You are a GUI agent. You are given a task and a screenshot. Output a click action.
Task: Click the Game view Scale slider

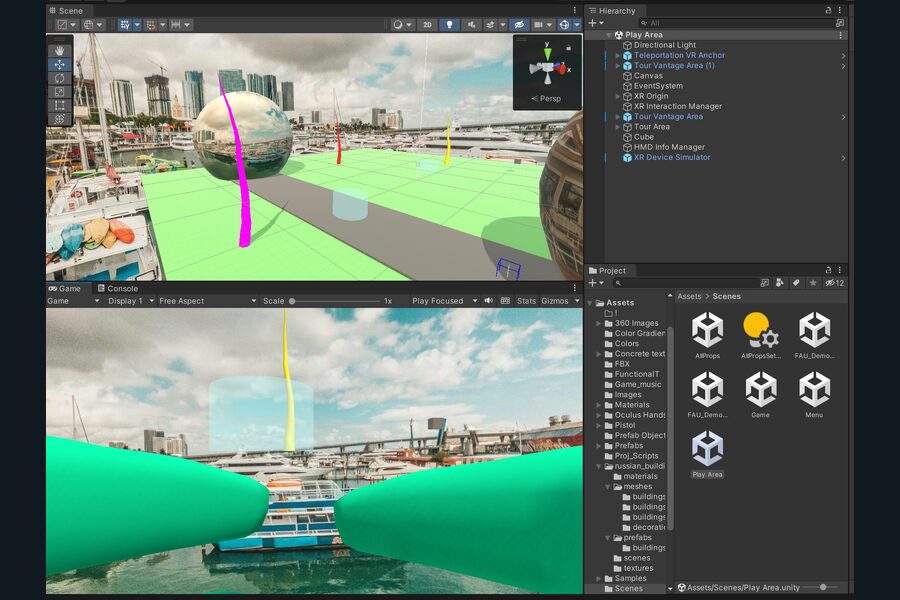tap(336, 301)
